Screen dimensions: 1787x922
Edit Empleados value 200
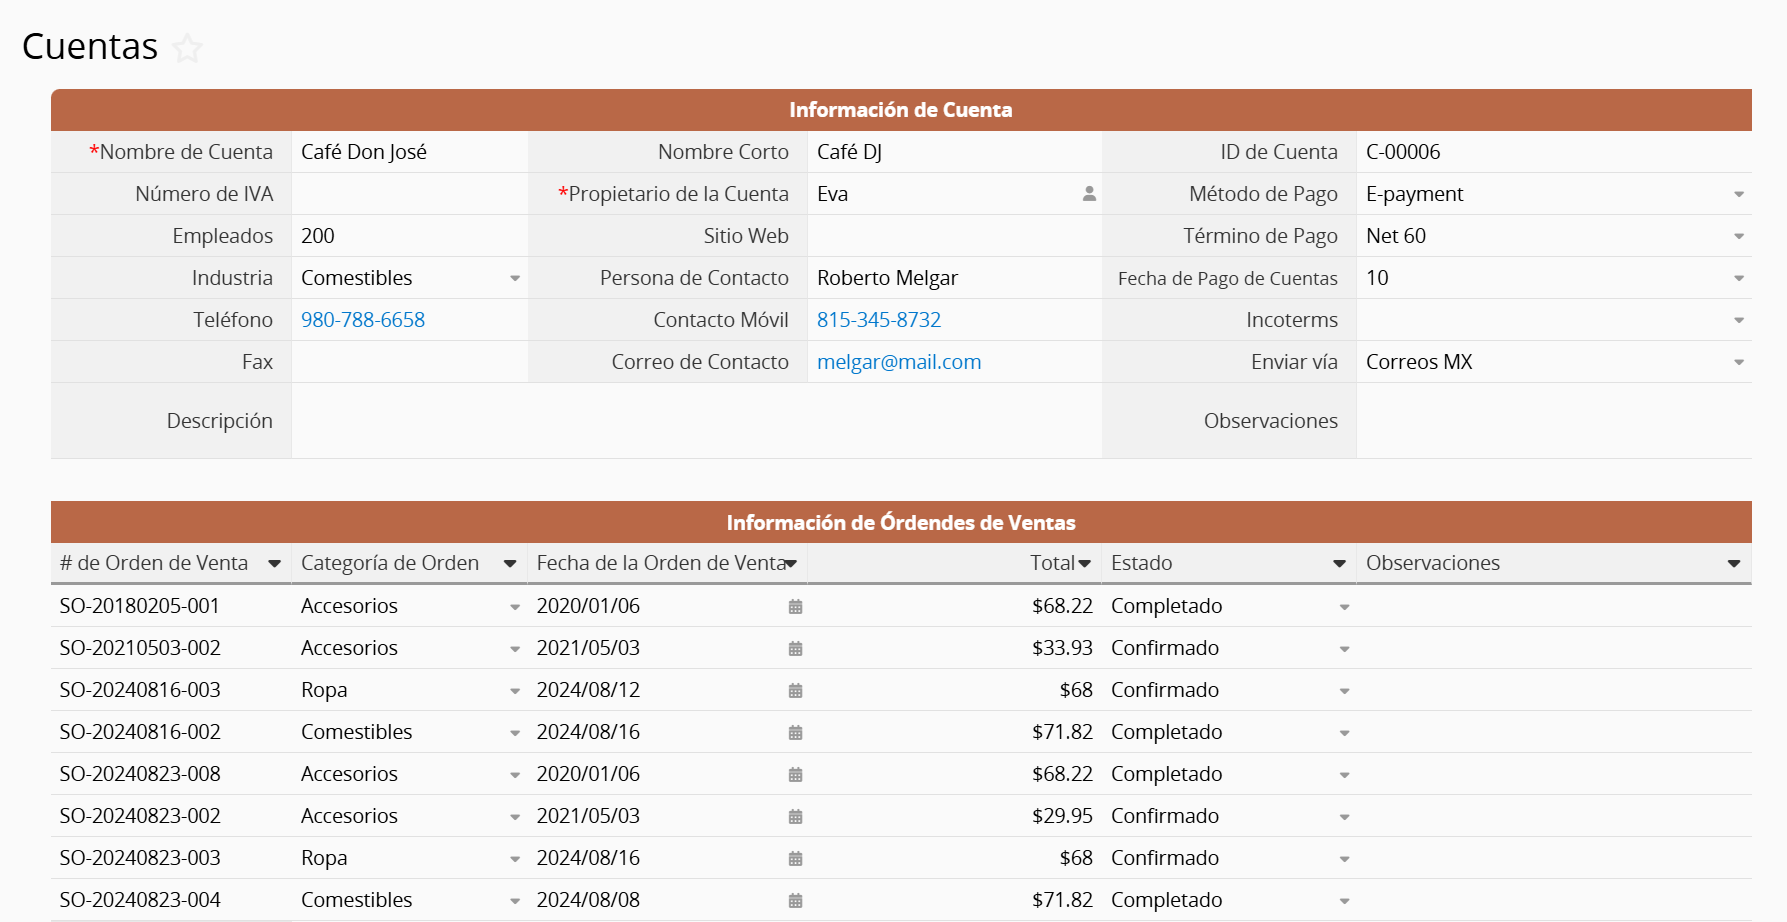coord(409,236)
